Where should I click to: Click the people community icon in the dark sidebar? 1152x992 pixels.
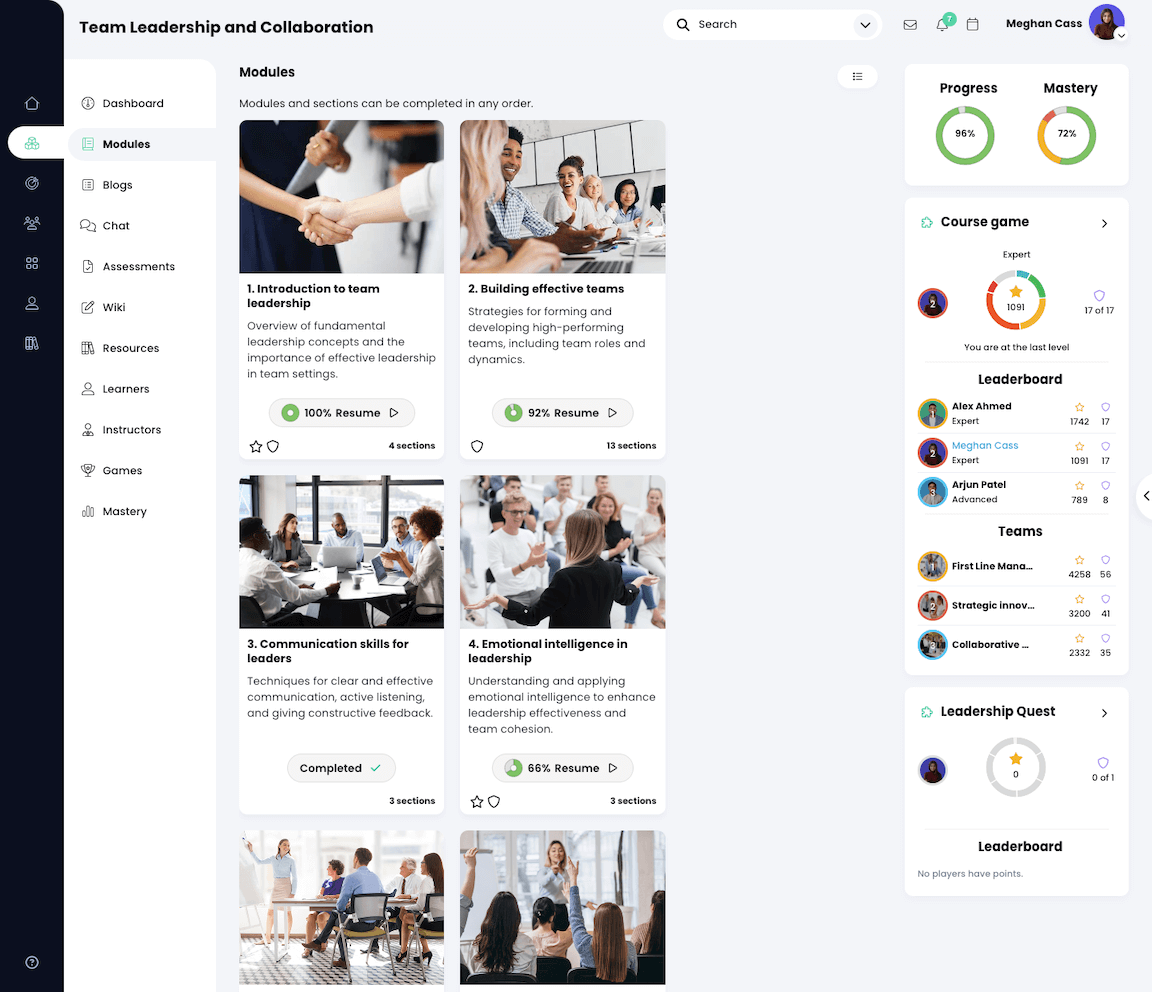(x=32, y=224)
